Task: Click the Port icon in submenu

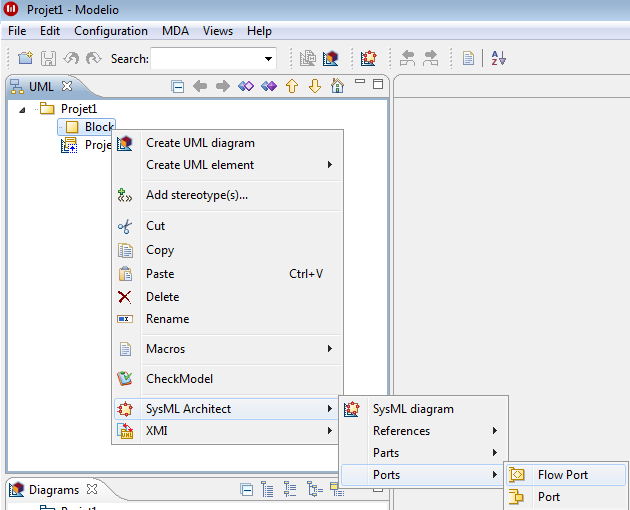Action: 516,497
